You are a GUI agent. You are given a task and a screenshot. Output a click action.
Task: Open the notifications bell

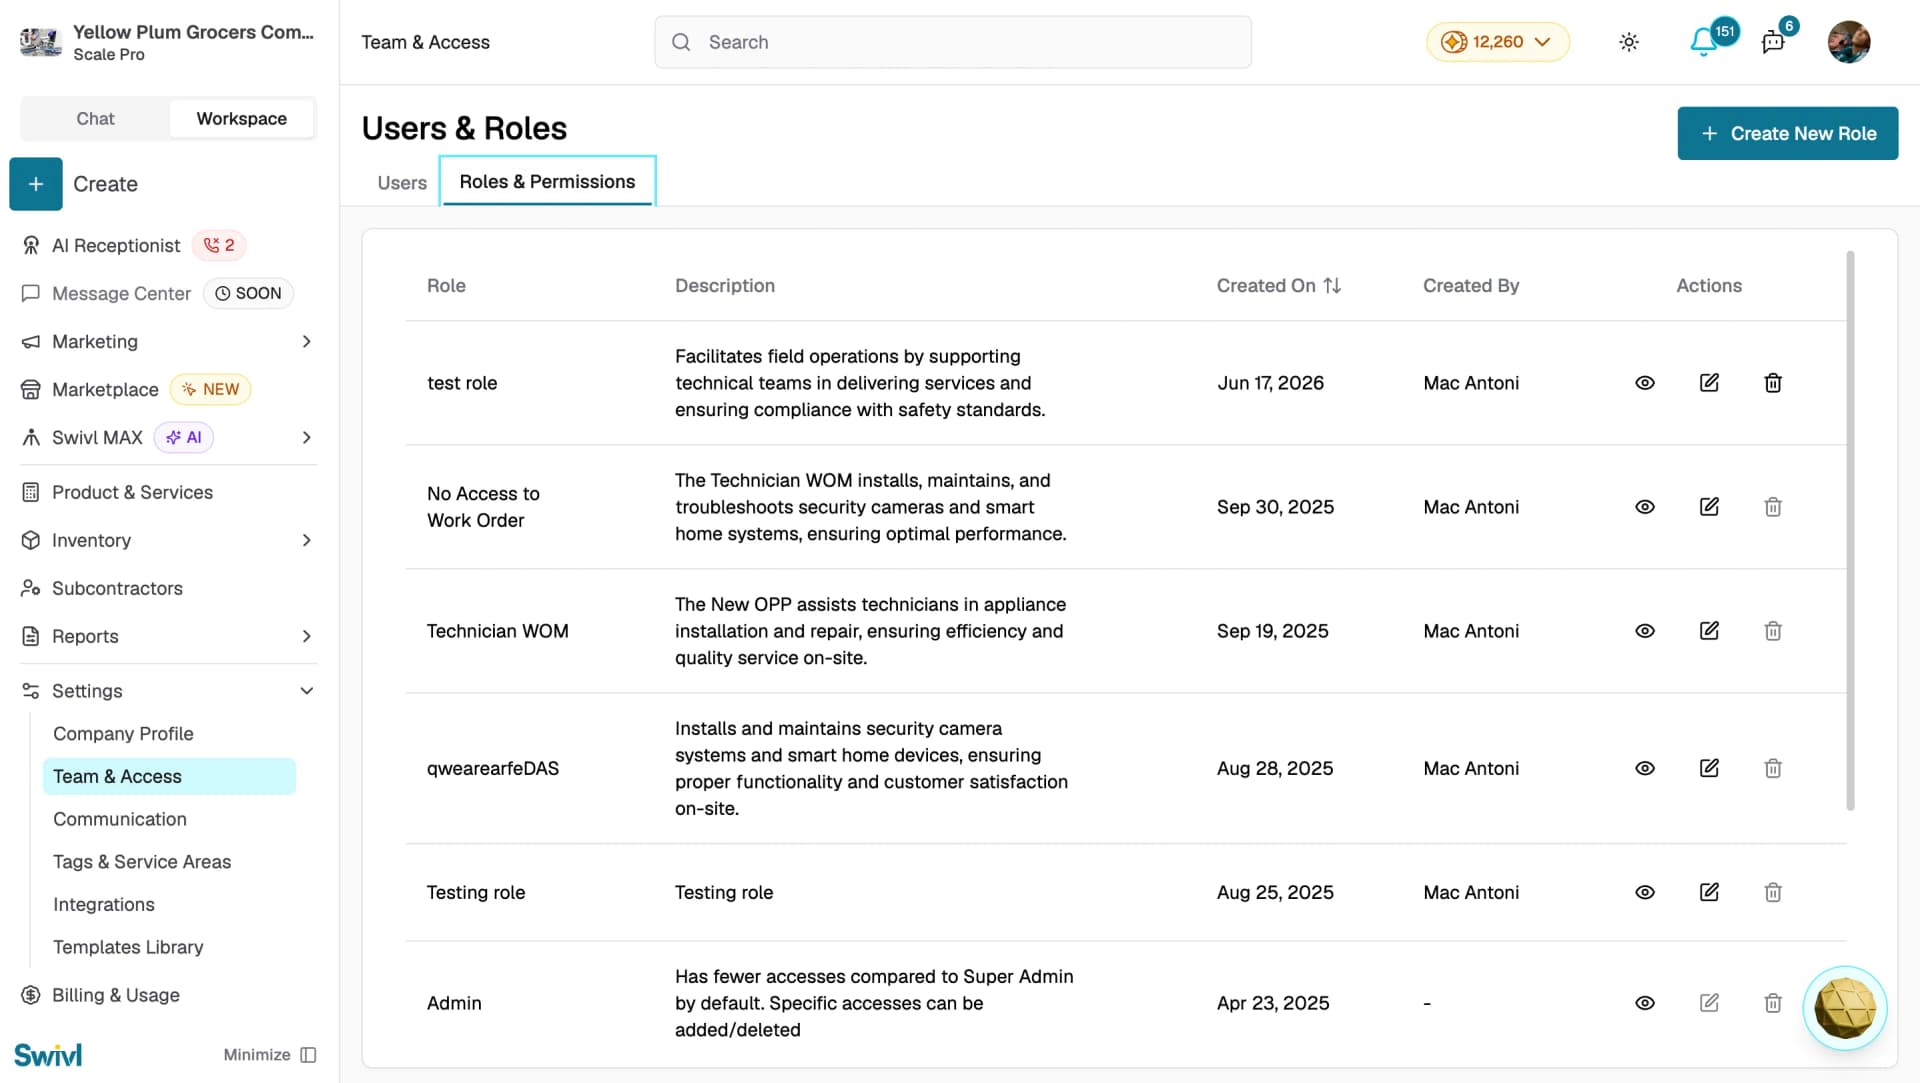pos(1704,42)
